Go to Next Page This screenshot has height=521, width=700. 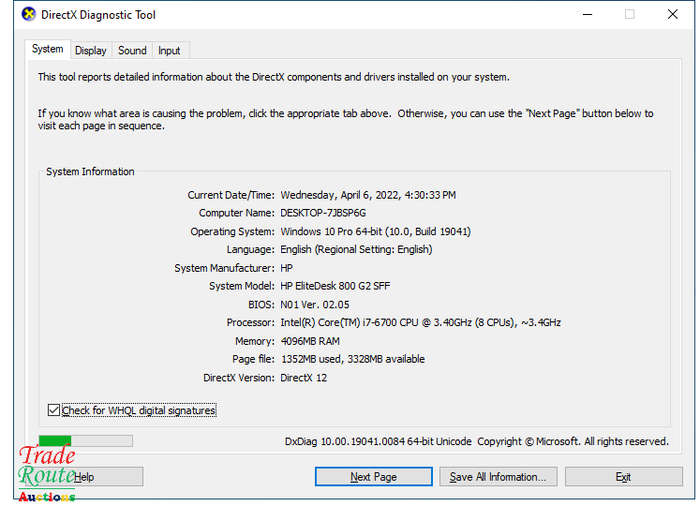(374, 477)
